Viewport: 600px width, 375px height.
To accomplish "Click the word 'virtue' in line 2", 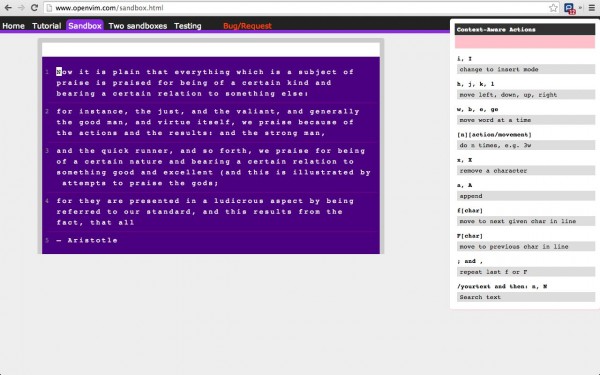I will pyautogui.click(x=174, y=122).
